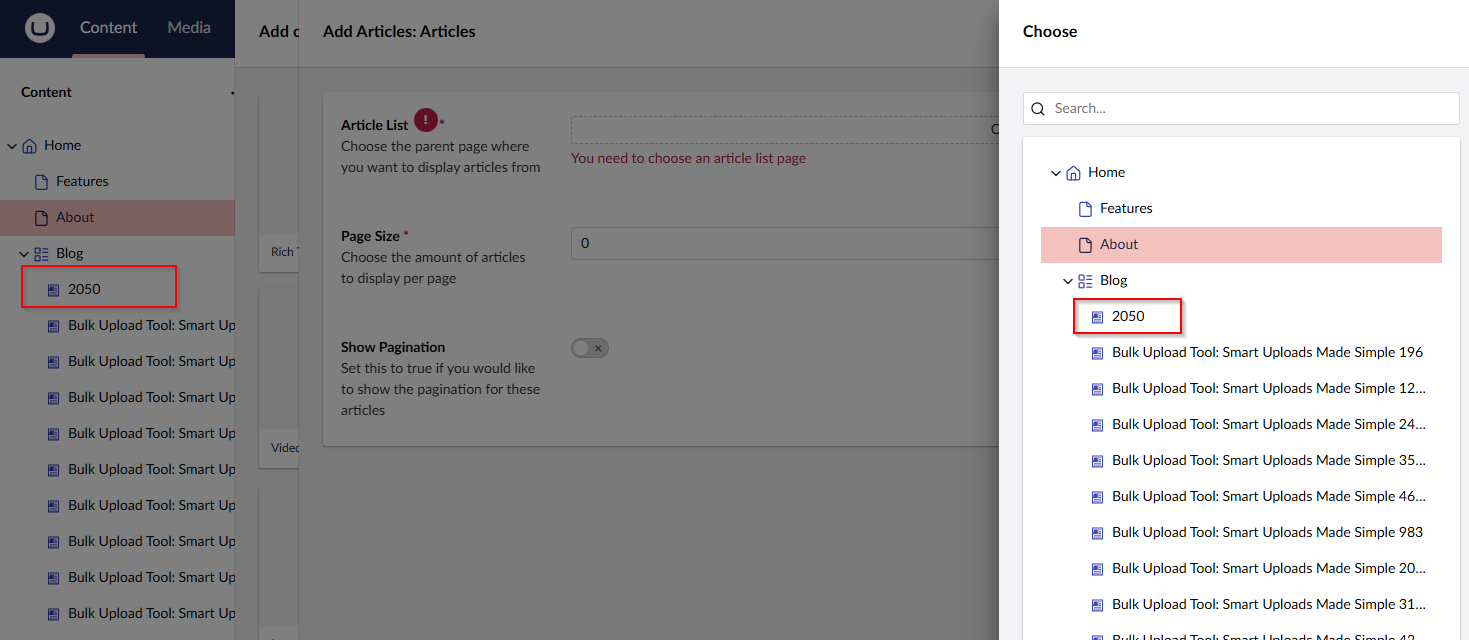Screen dimensions: 1469x640
Task: Click Blog list icon in Choose panel
Action: click(x=1085, y=281)
